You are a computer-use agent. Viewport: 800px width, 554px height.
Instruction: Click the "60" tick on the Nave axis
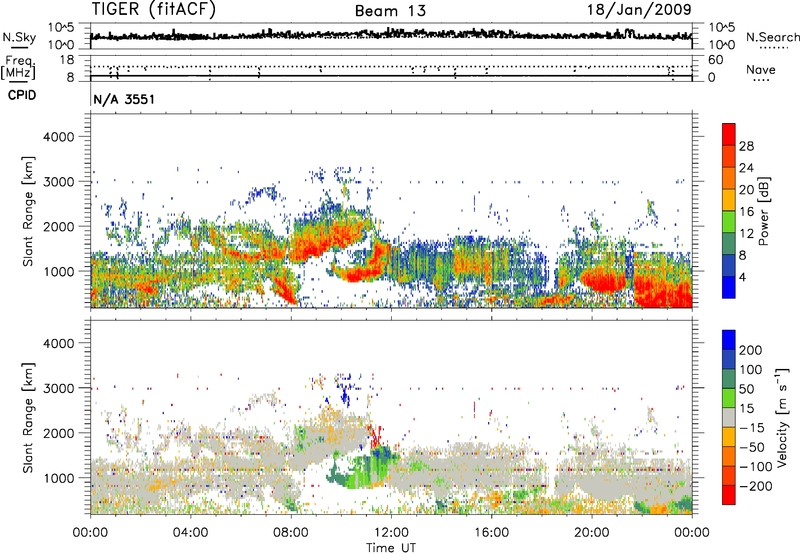(x=715, y=60)
